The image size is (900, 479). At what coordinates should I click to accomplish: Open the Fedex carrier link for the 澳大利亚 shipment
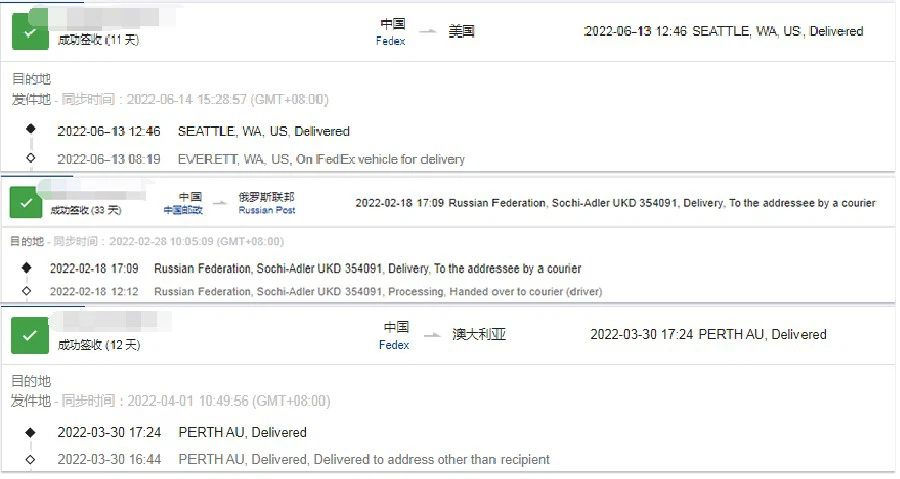click(x=394, y=345)
